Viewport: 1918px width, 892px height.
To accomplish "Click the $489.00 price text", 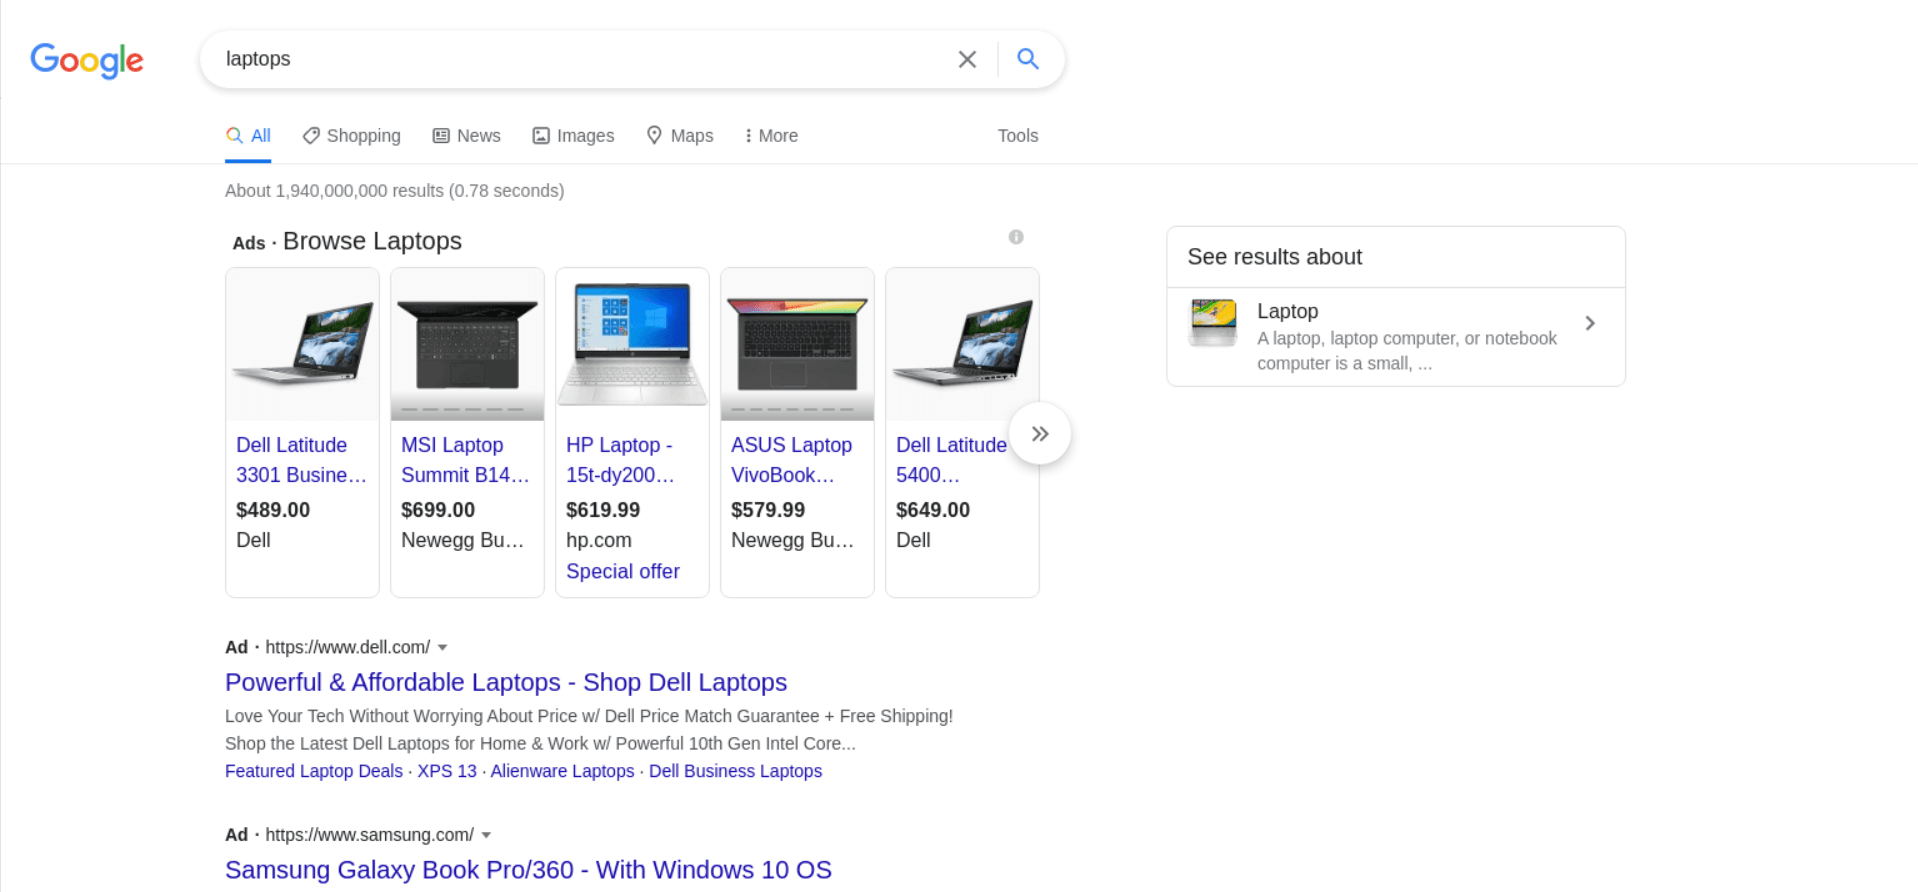I will [x=273, y=510].
